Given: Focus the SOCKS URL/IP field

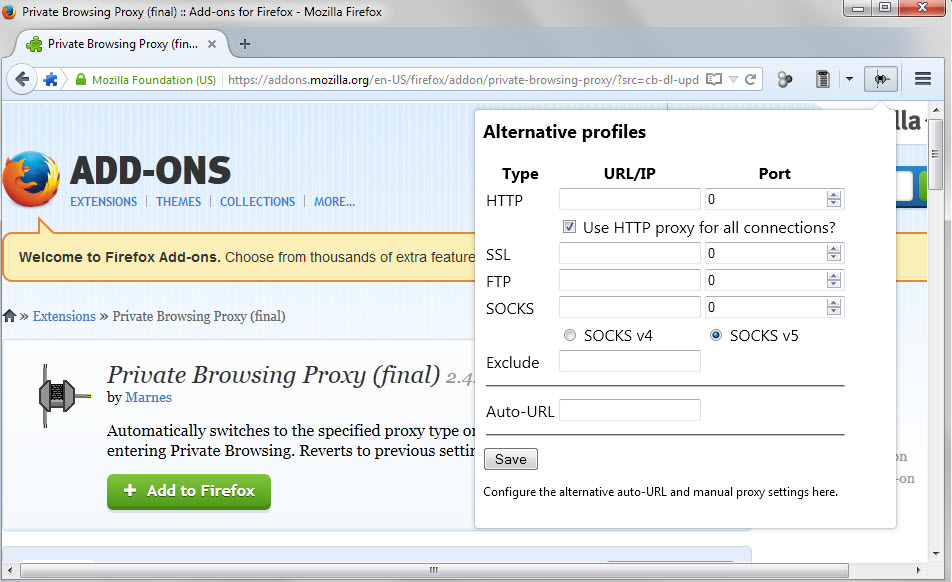Looking at the screenshot, I should (x=630, y=307).
